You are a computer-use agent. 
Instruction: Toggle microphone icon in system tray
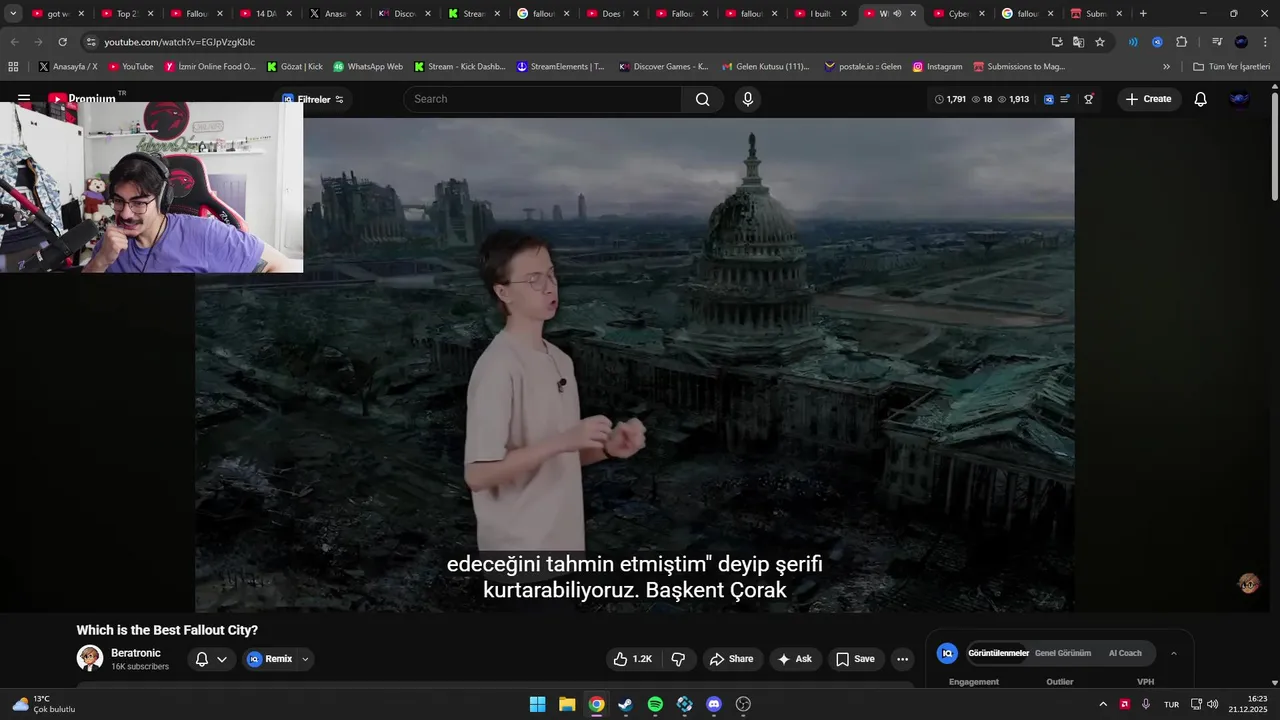[1146, 704]
